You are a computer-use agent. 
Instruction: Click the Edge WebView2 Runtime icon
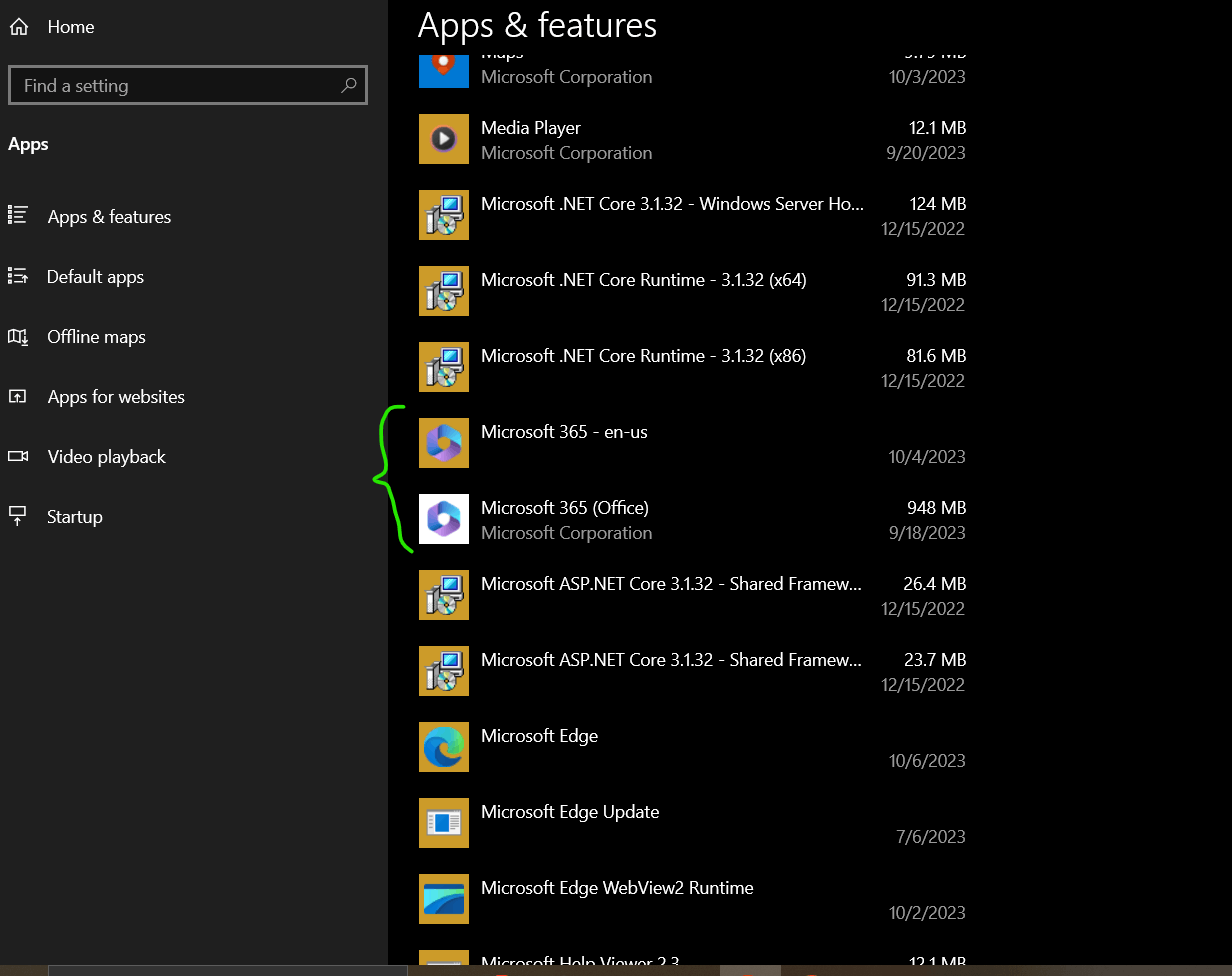[444, 899]
